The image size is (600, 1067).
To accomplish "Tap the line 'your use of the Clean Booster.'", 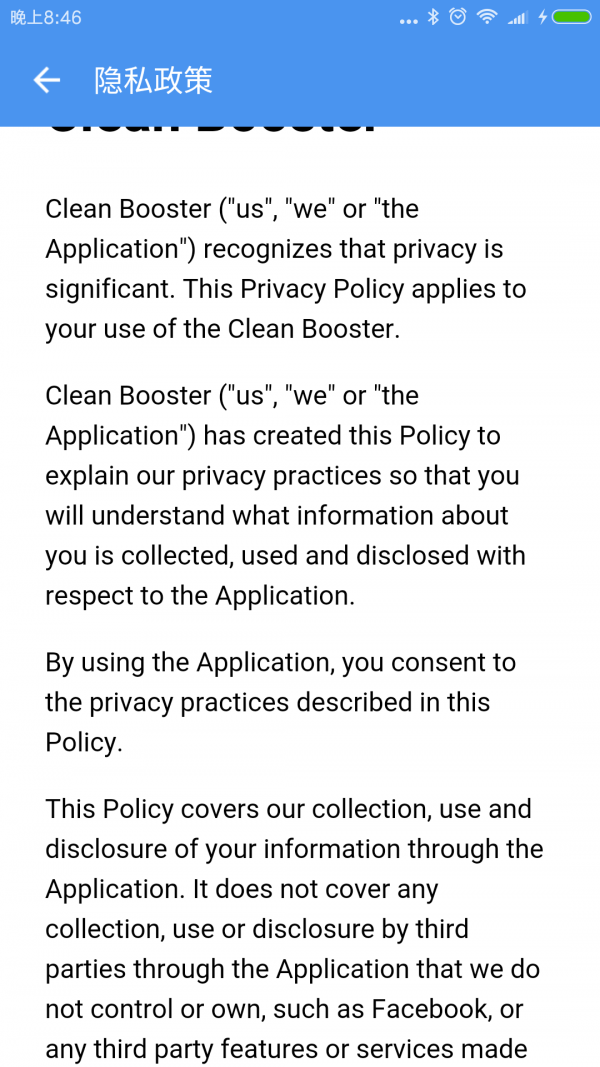I will point(222,329).
